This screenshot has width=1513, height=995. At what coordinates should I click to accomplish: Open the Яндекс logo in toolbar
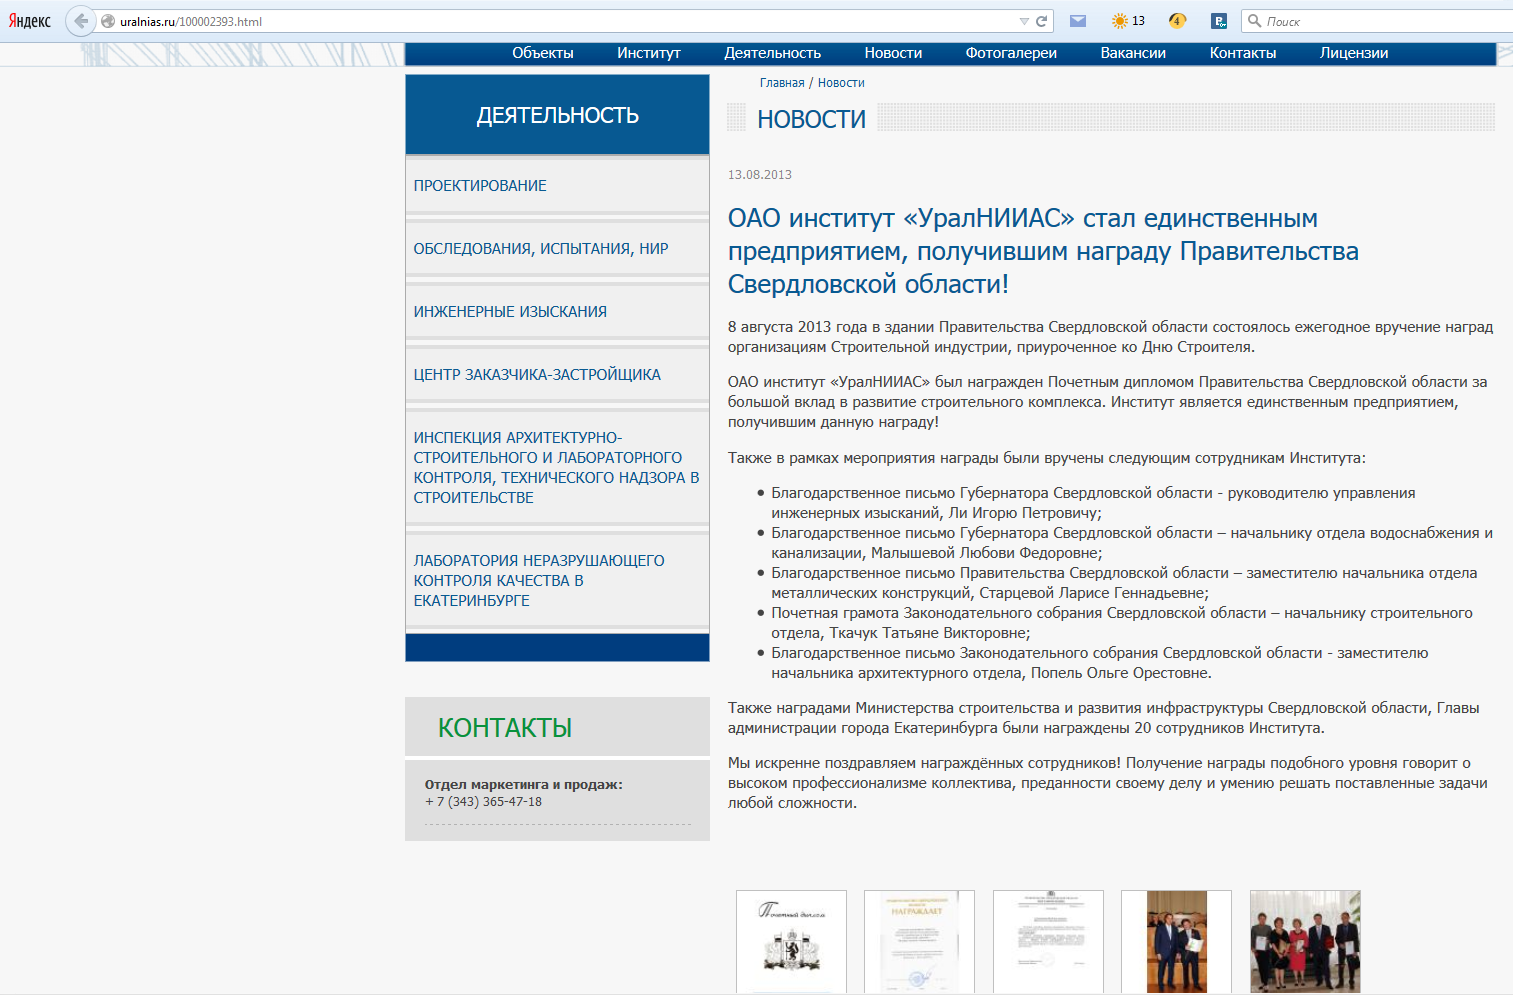point(30,21)
